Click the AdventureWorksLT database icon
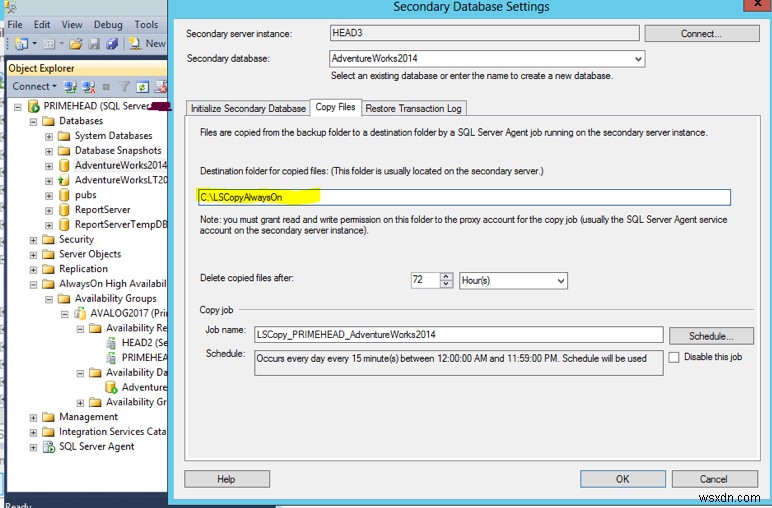The image size is (772, 508). [64, 180]
